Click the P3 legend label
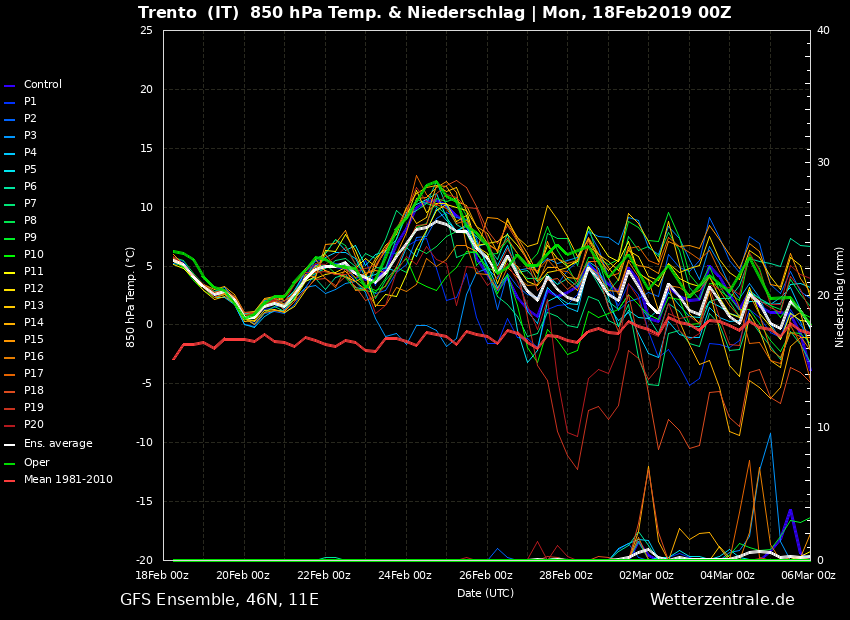This screenshot has height=620, width=850. [x=30, y=135]
